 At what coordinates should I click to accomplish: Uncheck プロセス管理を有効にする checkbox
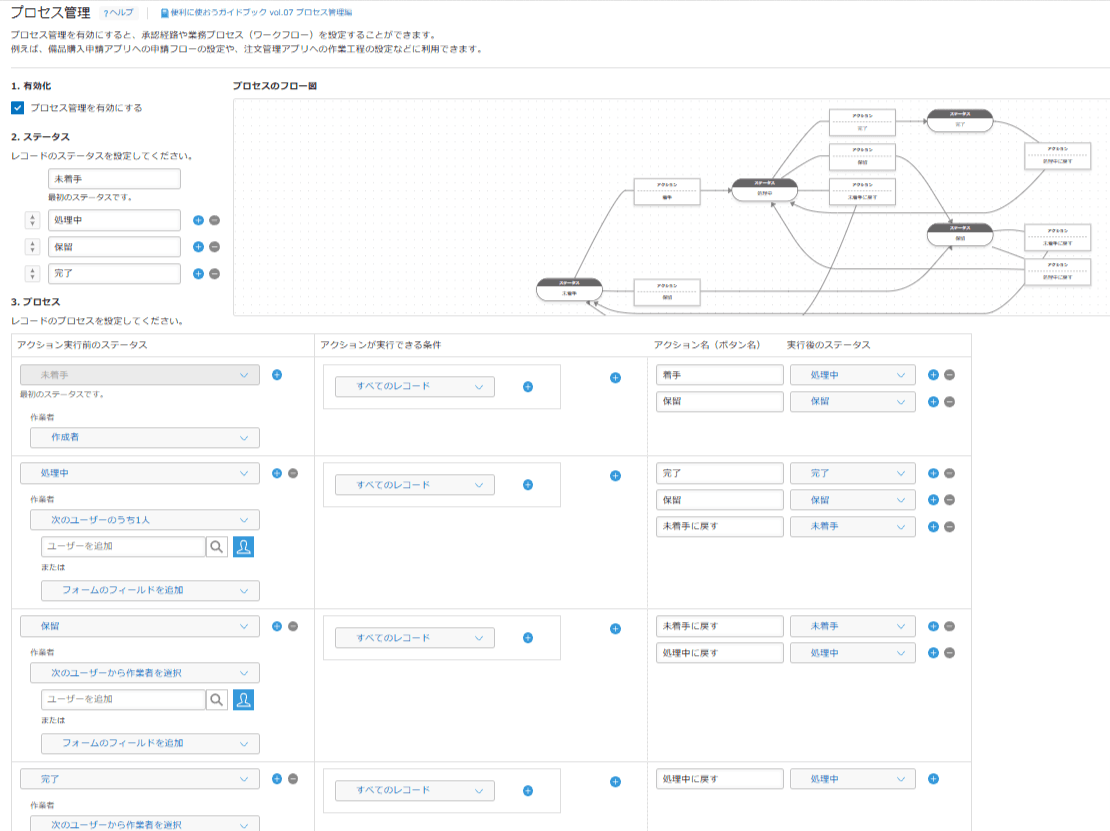(x=18, y=108)
